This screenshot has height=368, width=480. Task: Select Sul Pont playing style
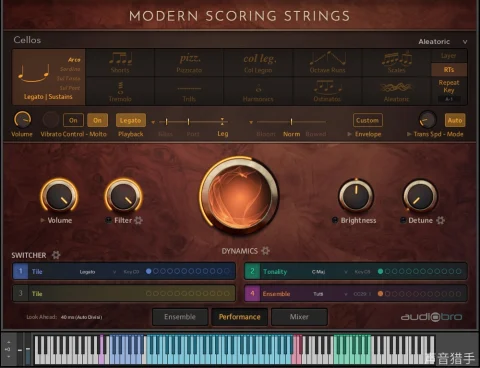[70, 88]
